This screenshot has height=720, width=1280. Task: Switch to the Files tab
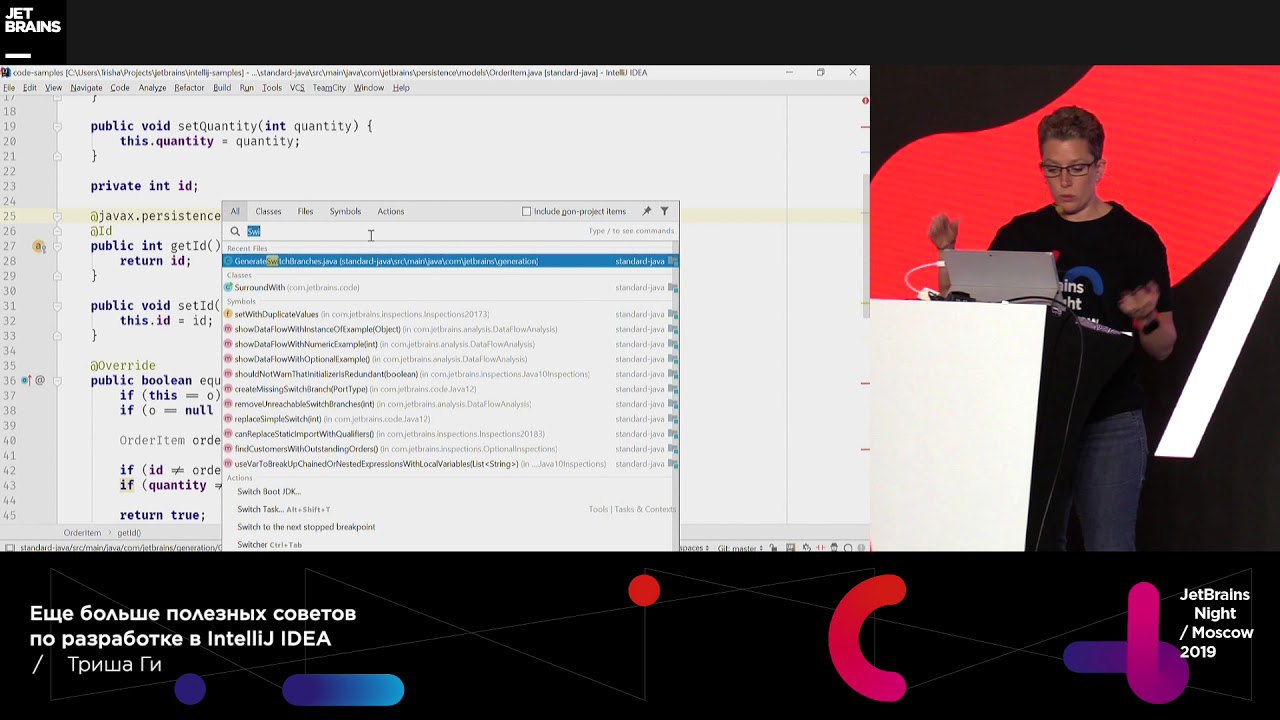[x=305, y=211]
